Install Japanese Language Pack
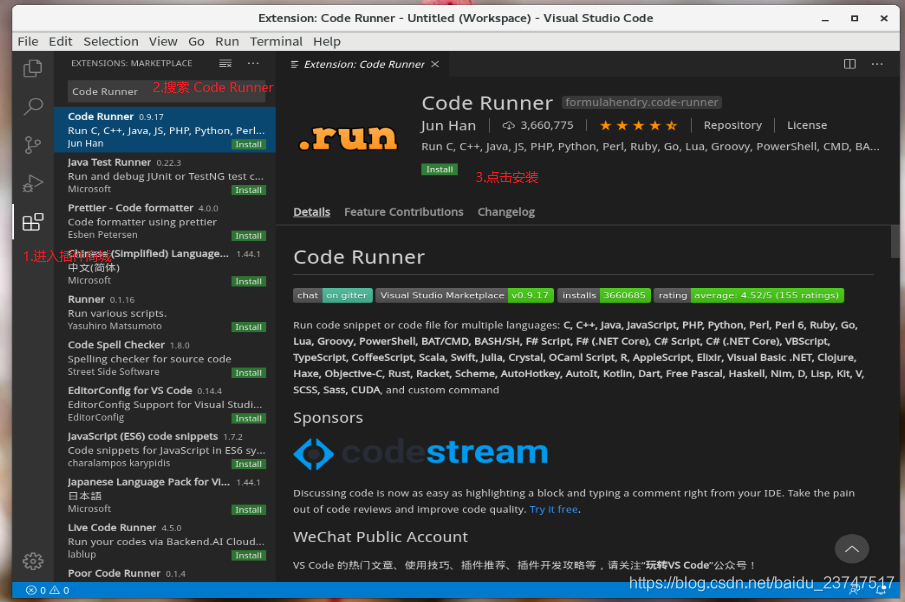Image resolution: width=905 pixels, height=602 pixels. coord(248,510)
